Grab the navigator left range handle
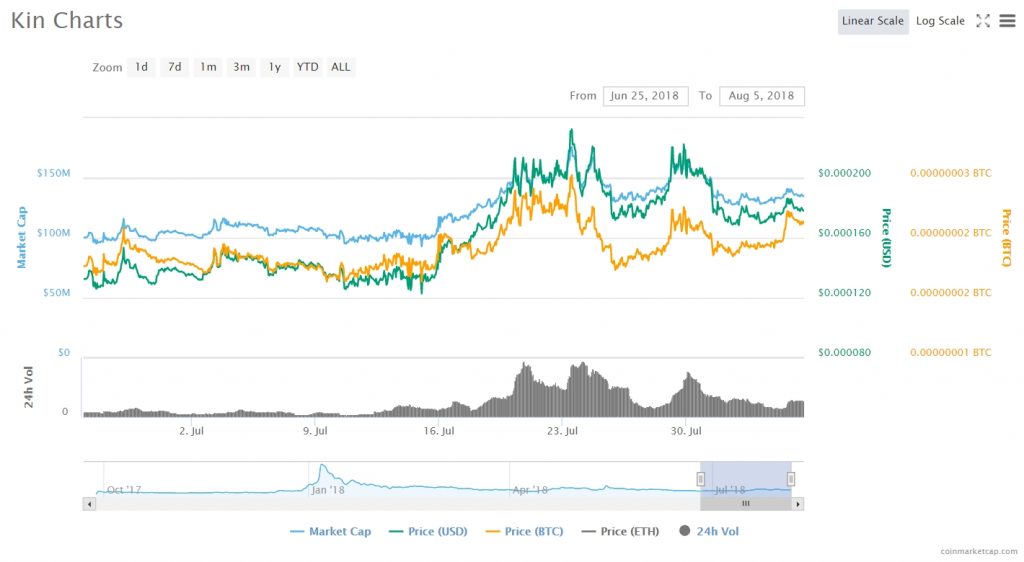 (700, 479)
